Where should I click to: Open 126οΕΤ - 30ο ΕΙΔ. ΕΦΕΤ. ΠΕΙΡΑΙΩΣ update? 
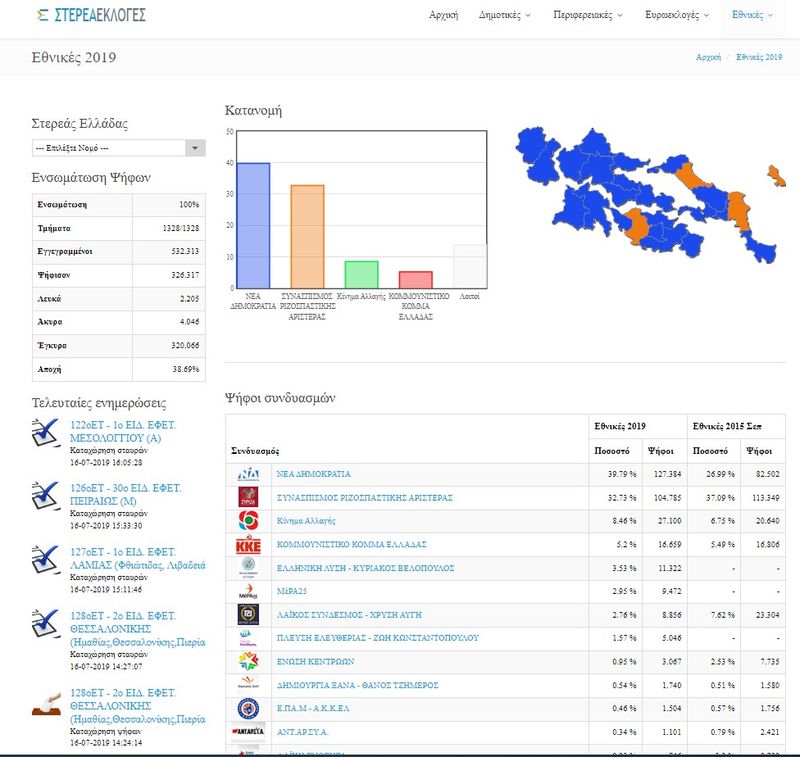pos(126,495)
